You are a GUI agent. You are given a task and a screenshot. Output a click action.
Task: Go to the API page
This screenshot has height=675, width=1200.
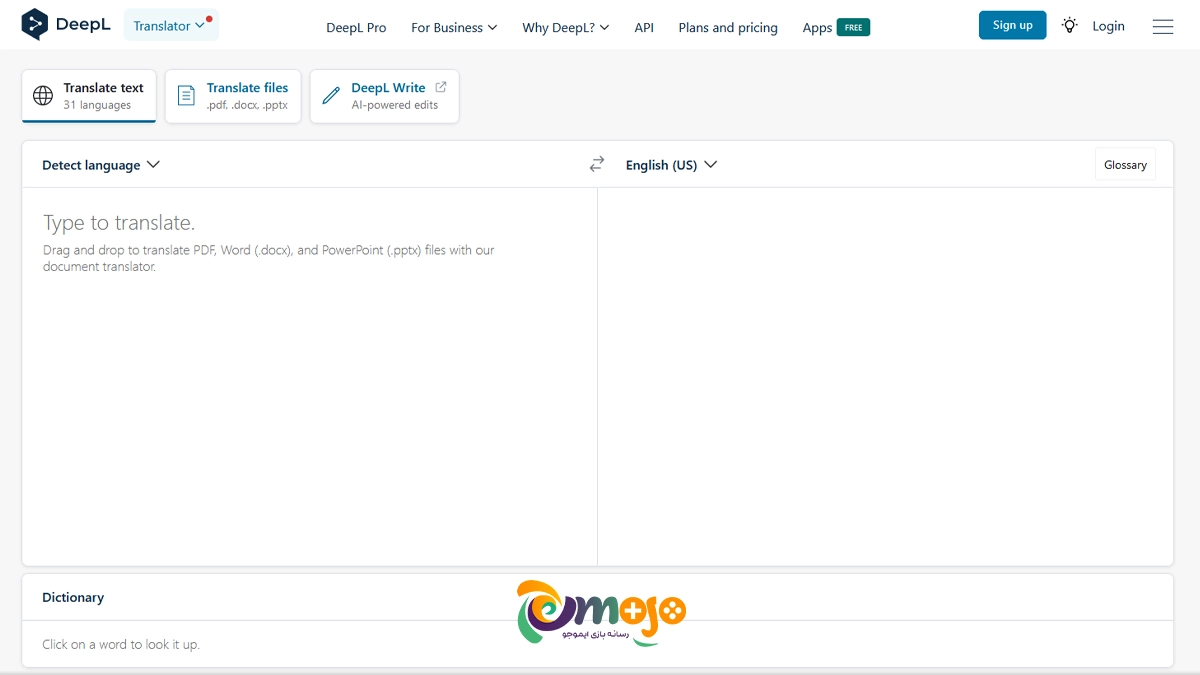(x=644, y=27)
